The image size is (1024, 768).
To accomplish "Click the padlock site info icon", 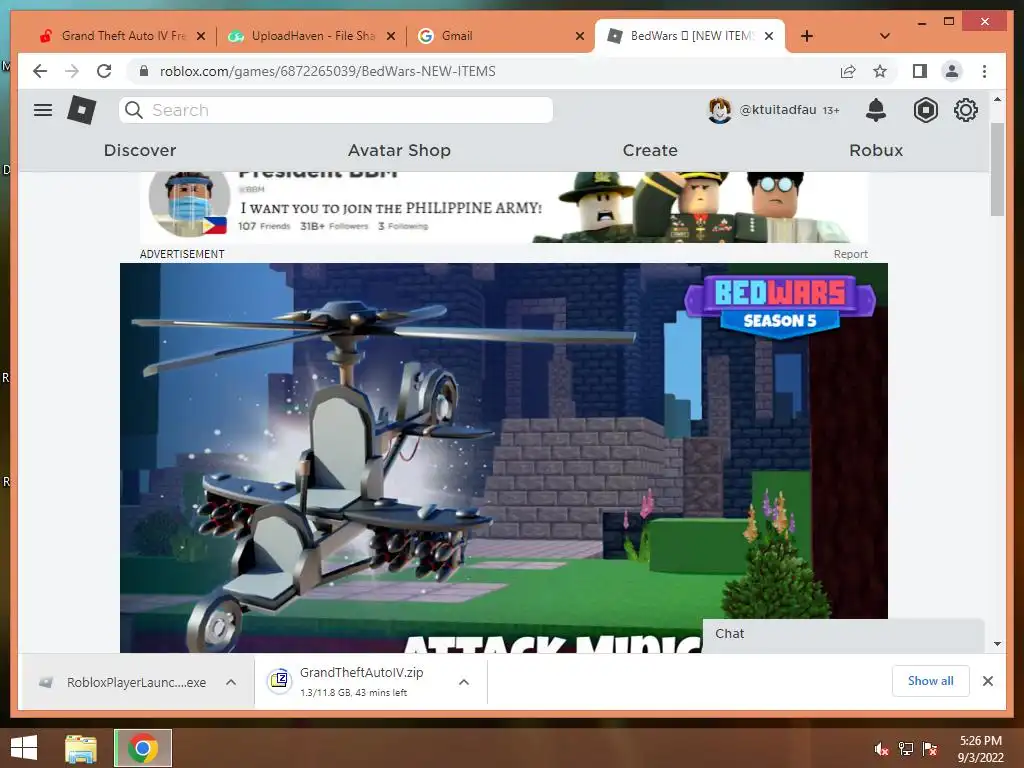I will (x=144, y=71).
